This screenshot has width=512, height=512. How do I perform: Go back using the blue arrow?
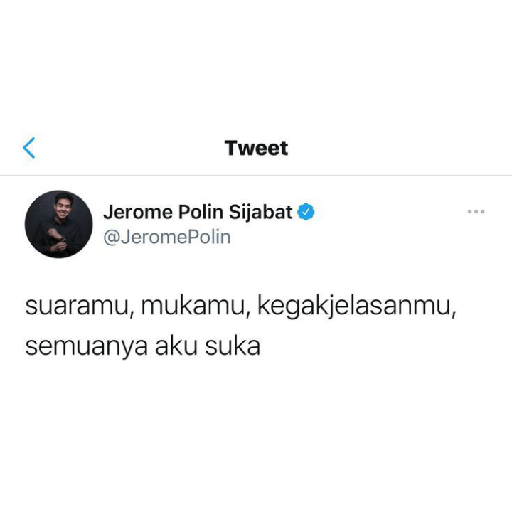pyautogui.click(x=29, y=148)
